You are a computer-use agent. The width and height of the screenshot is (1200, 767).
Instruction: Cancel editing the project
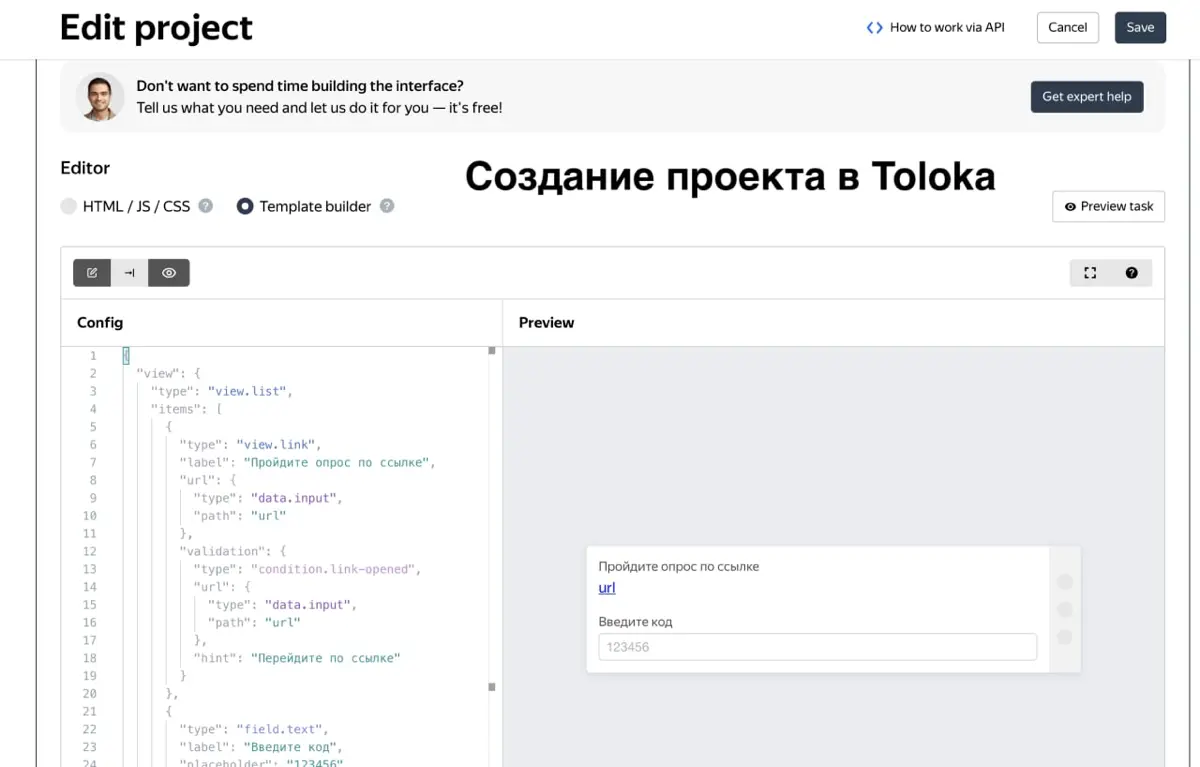pyautogui.click(x=1068, y=27)
